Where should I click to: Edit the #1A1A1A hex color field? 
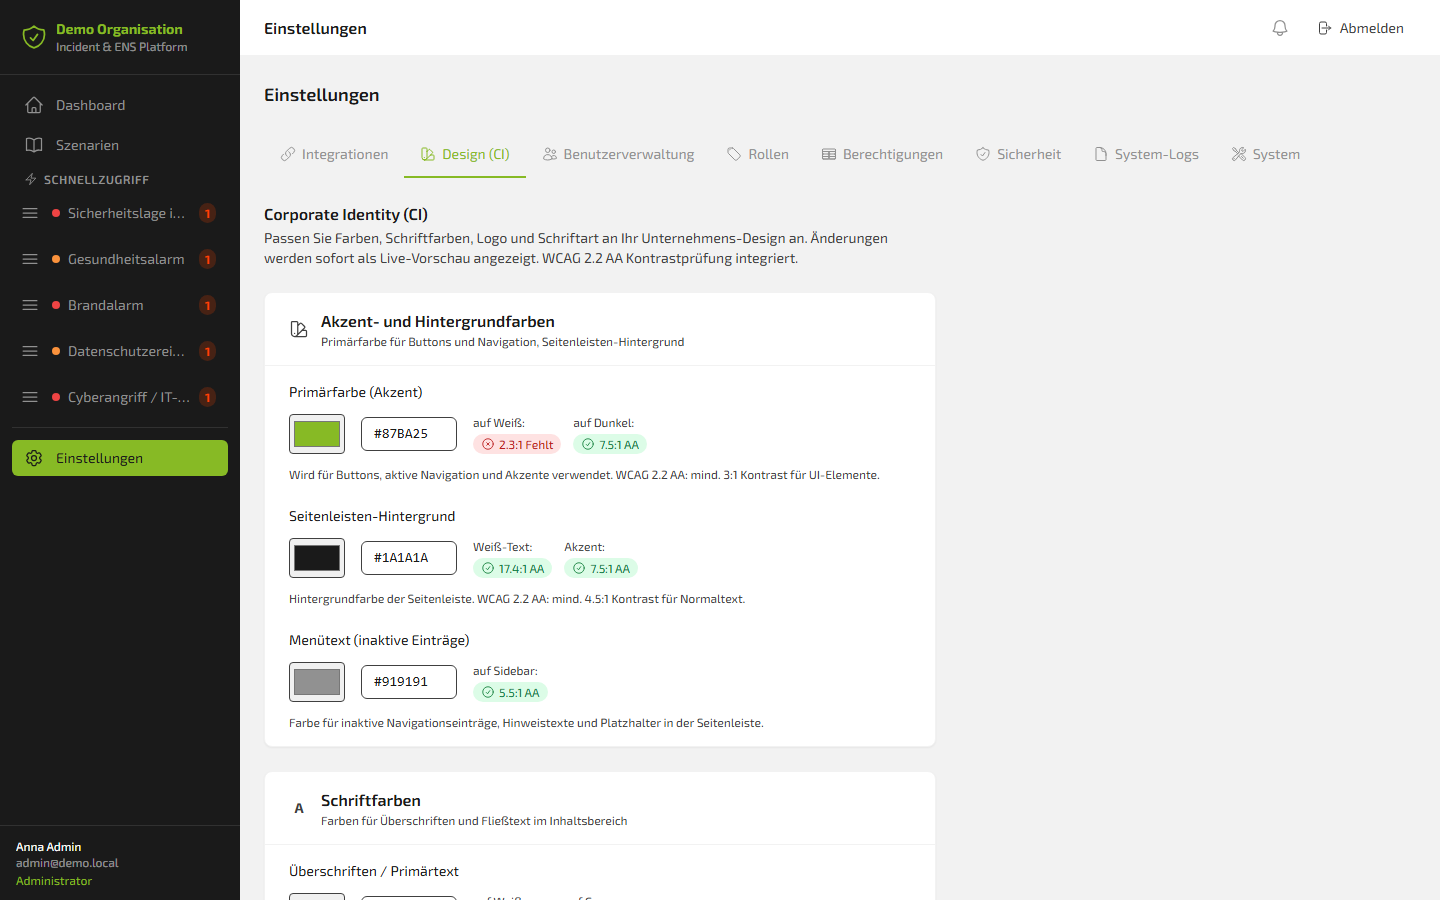click(409, 558)
